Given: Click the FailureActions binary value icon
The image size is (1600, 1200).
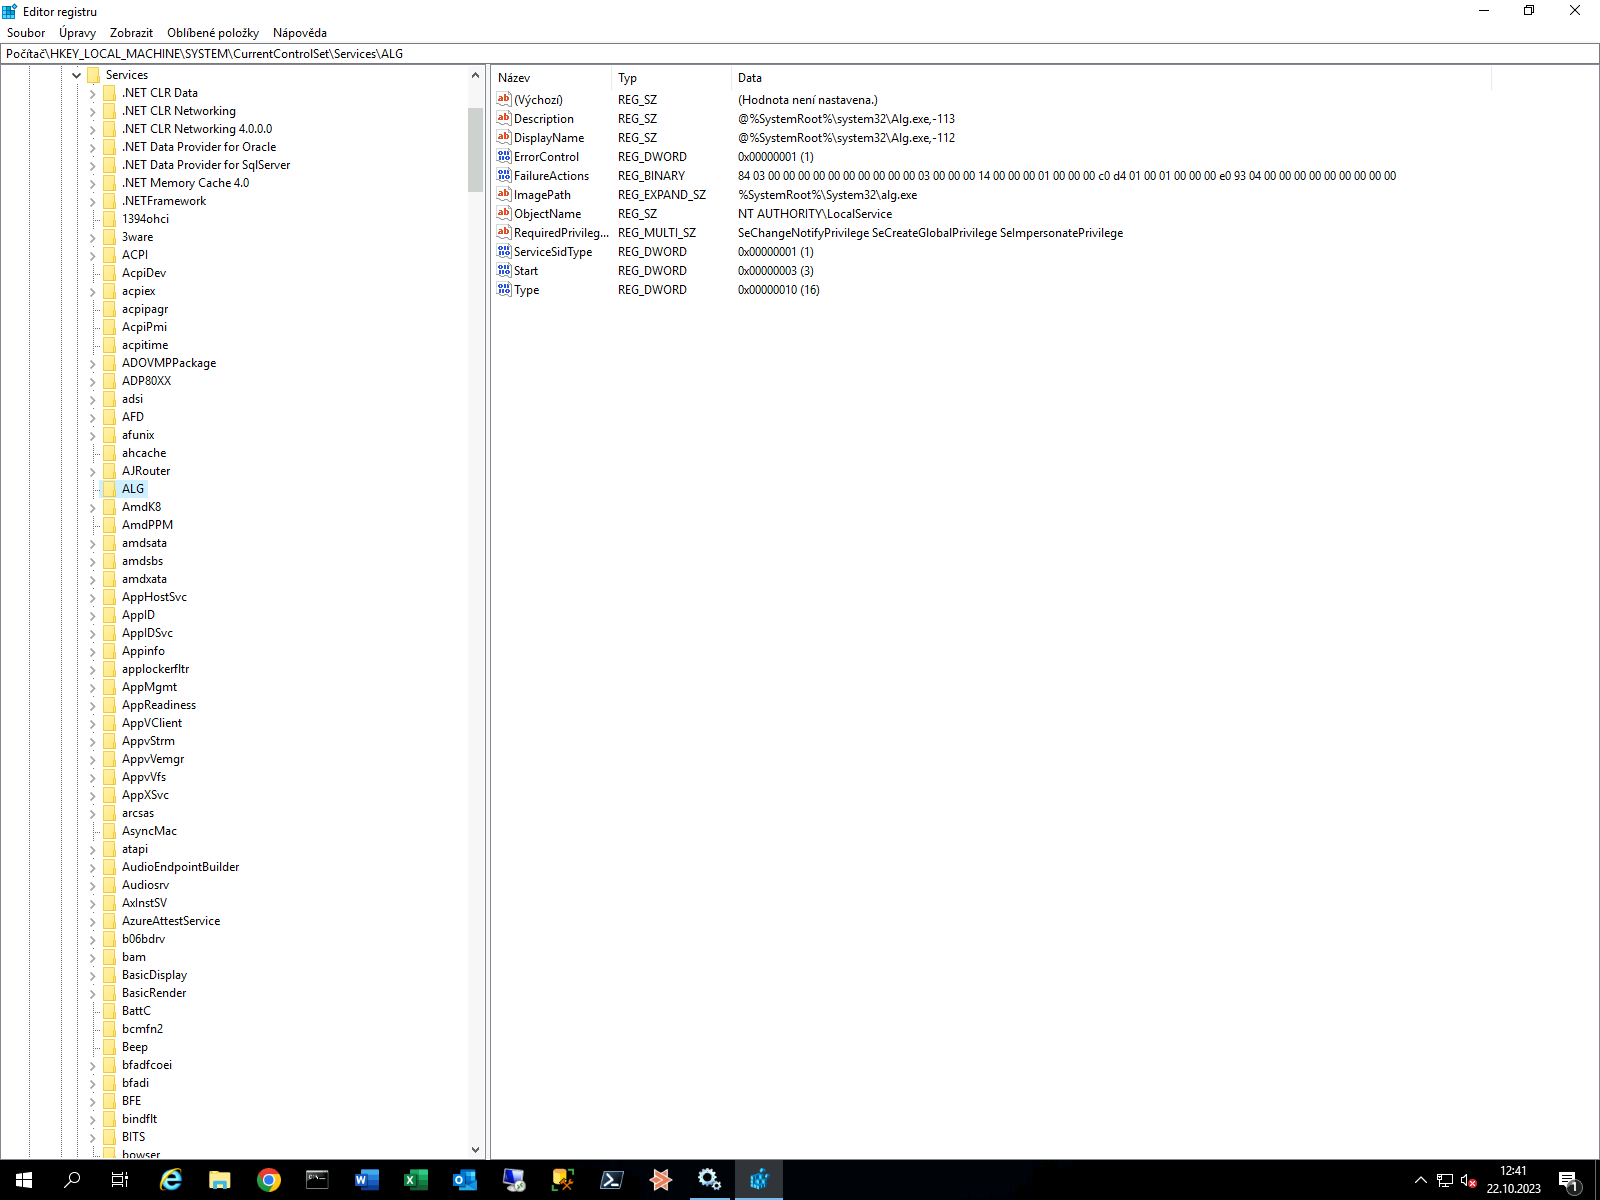Looking at the screenshot, I should click(x=504, y=176).
